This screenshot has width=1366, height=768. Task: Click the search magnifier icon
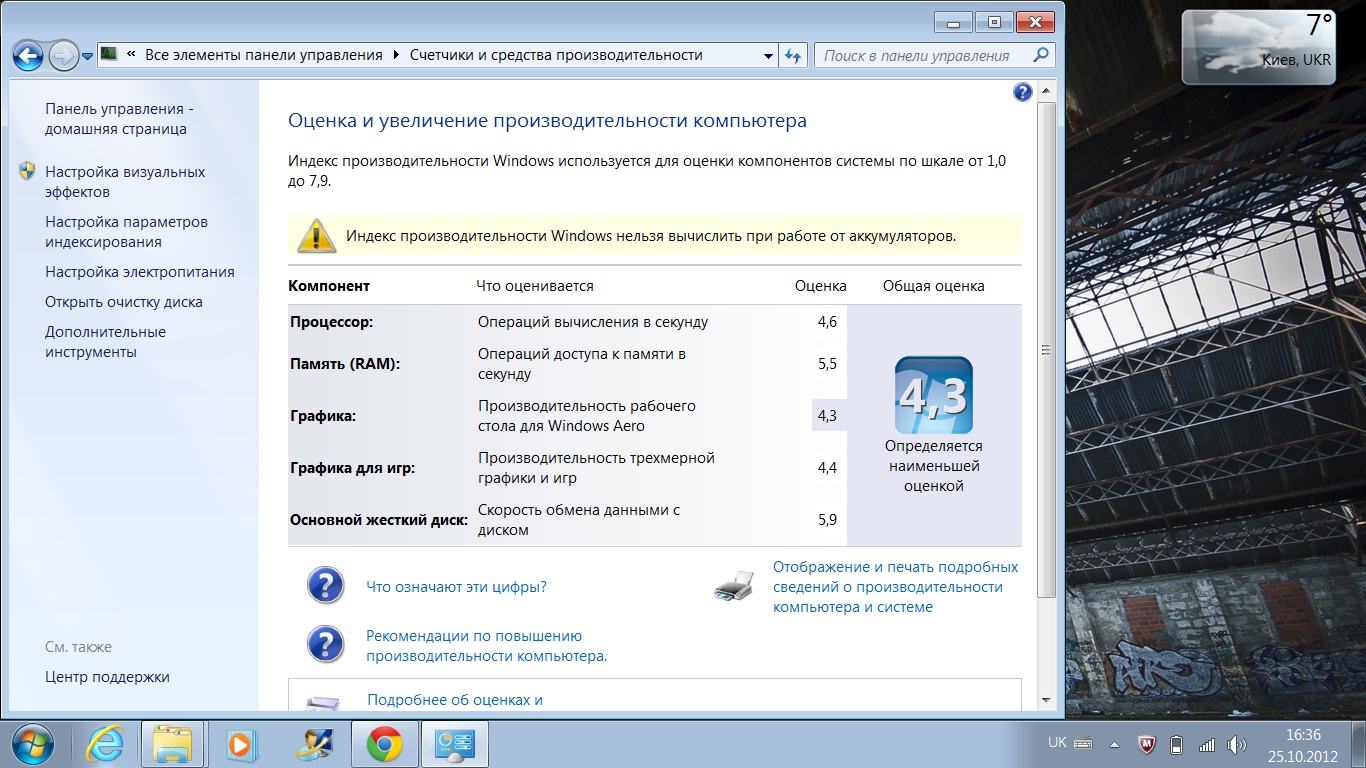coord(1041,55)
